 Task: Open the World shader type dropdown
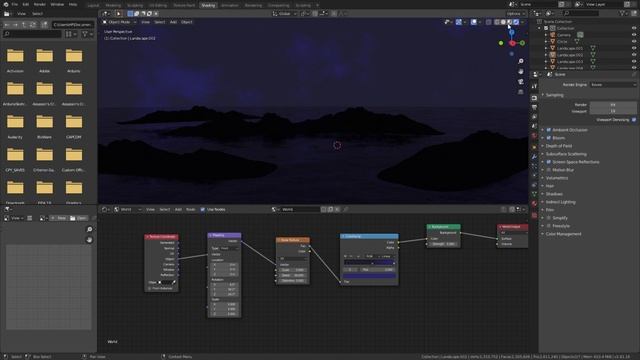point(128,209)
